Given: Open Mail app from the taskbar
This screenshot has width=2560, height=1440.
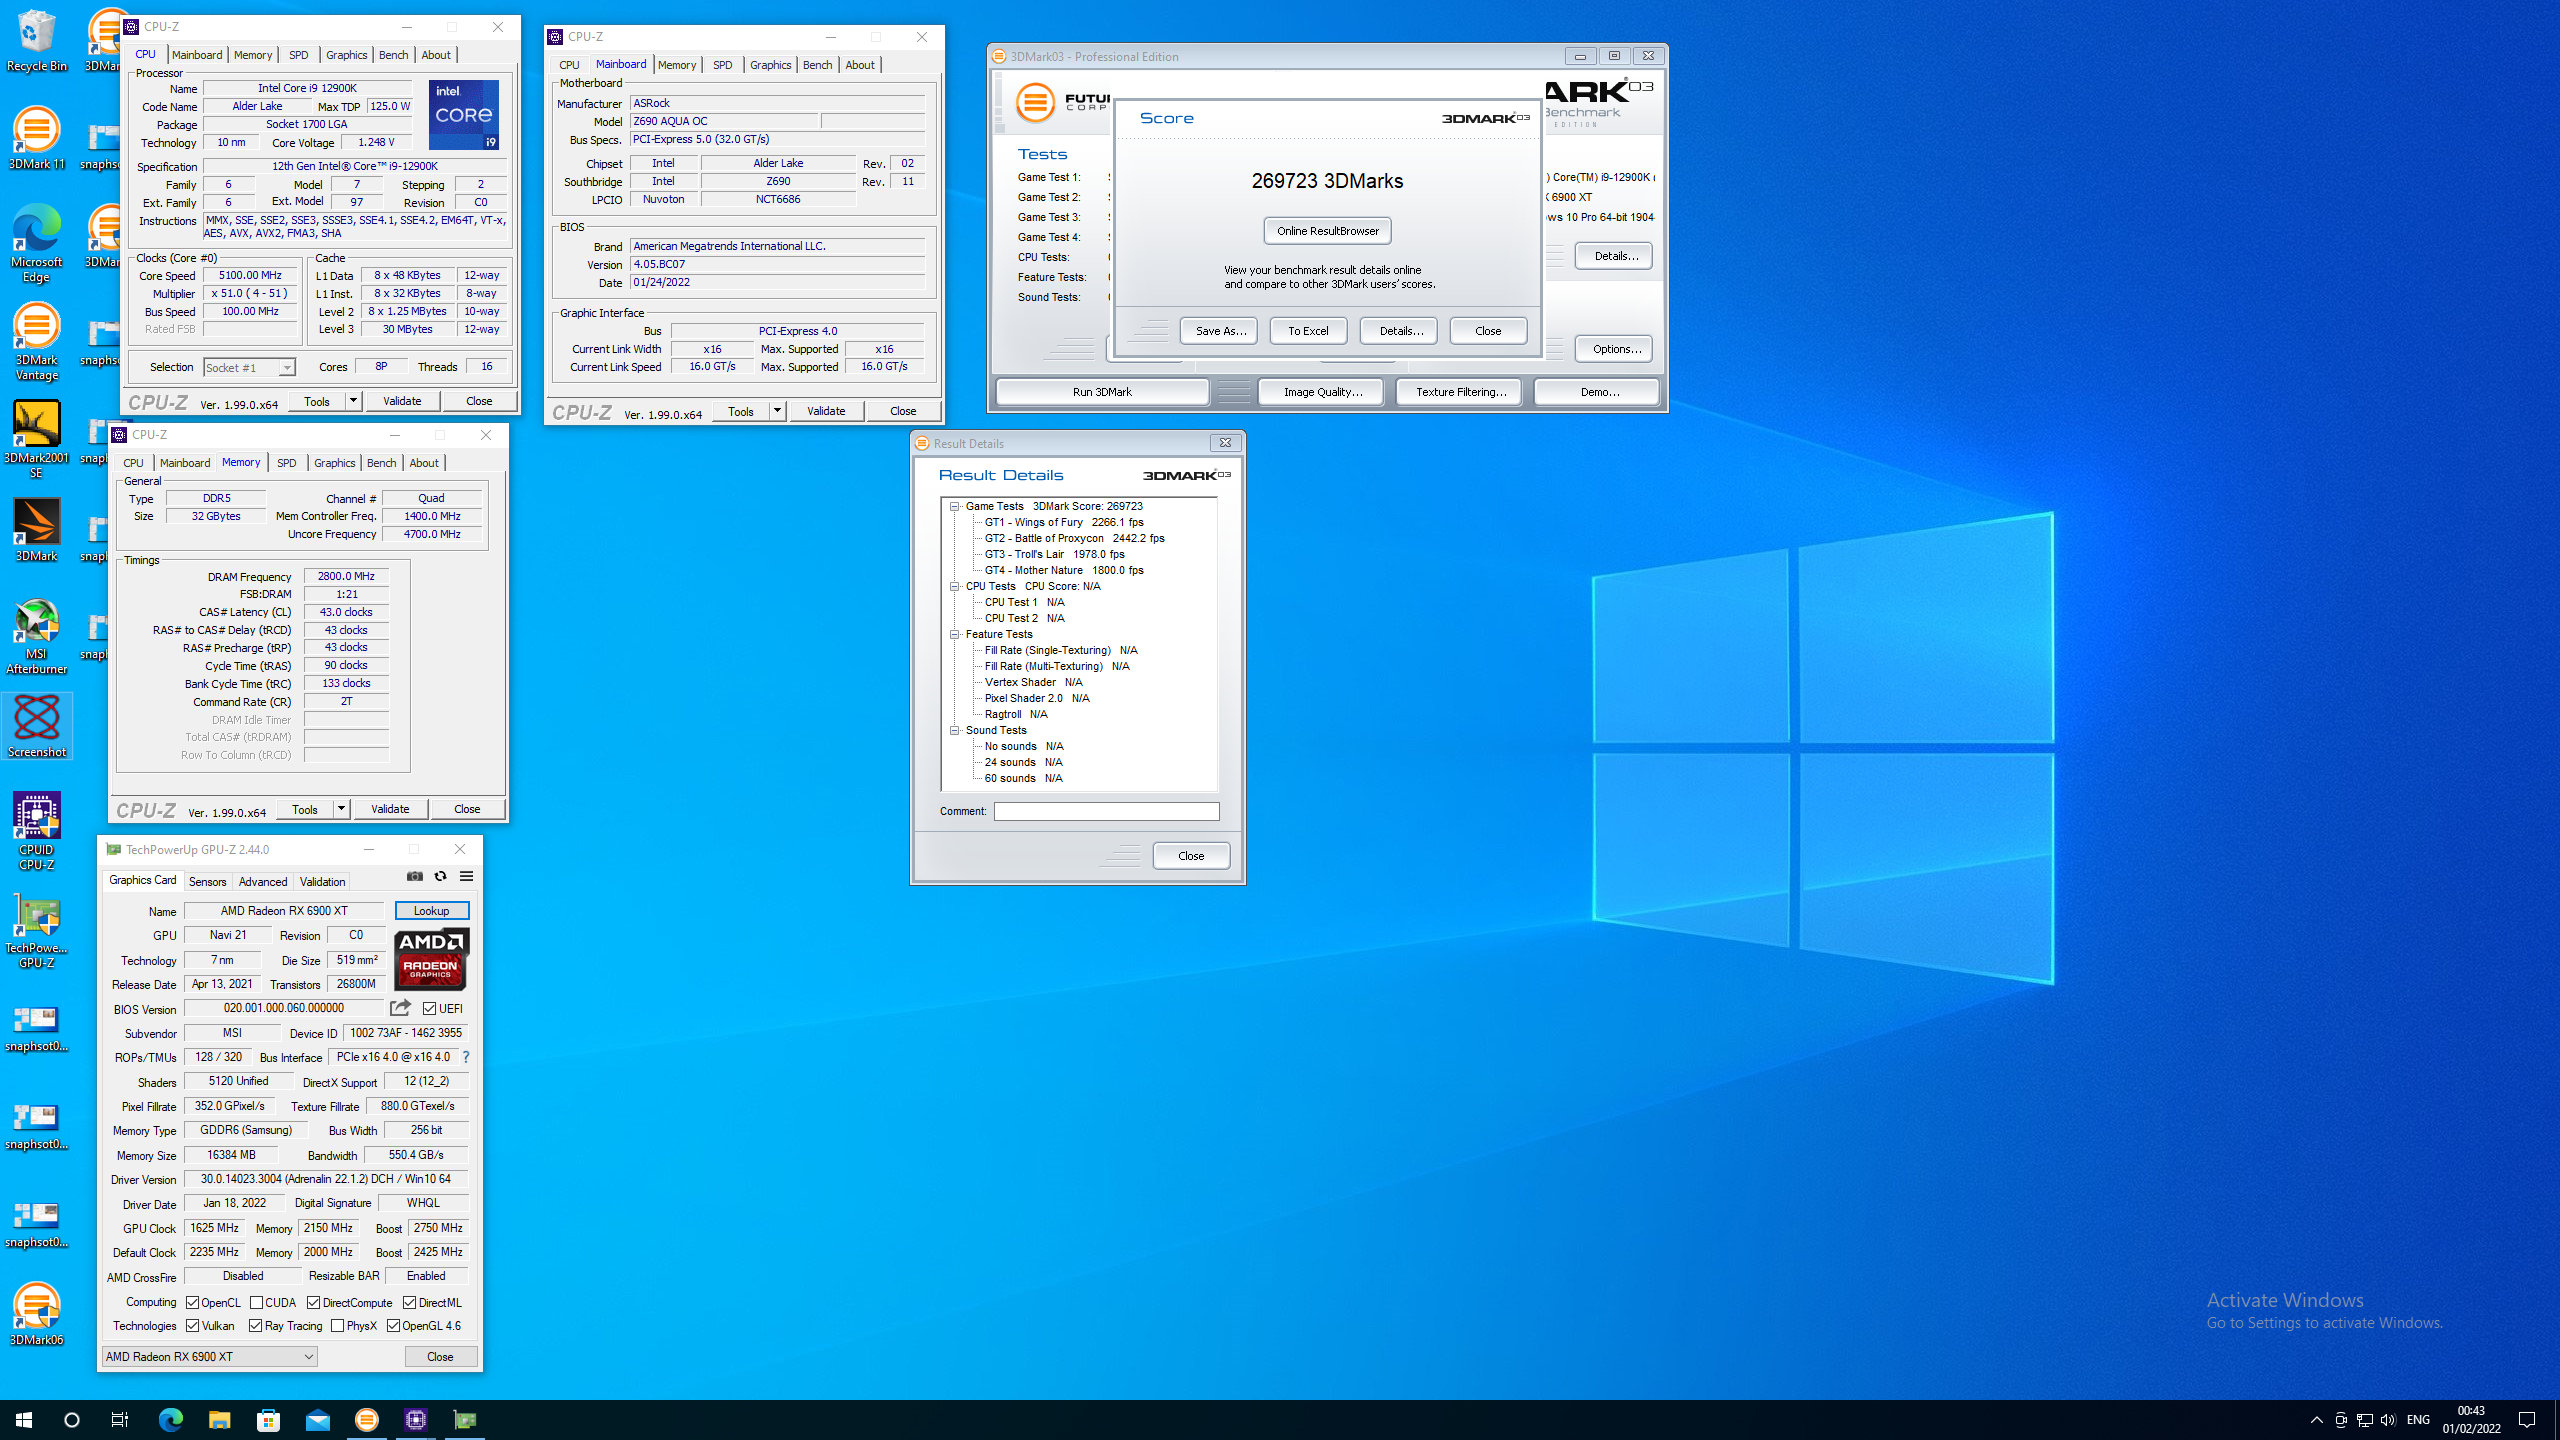Looking at the screenshot, I should pyautogui.click(x=318, y=1420).
